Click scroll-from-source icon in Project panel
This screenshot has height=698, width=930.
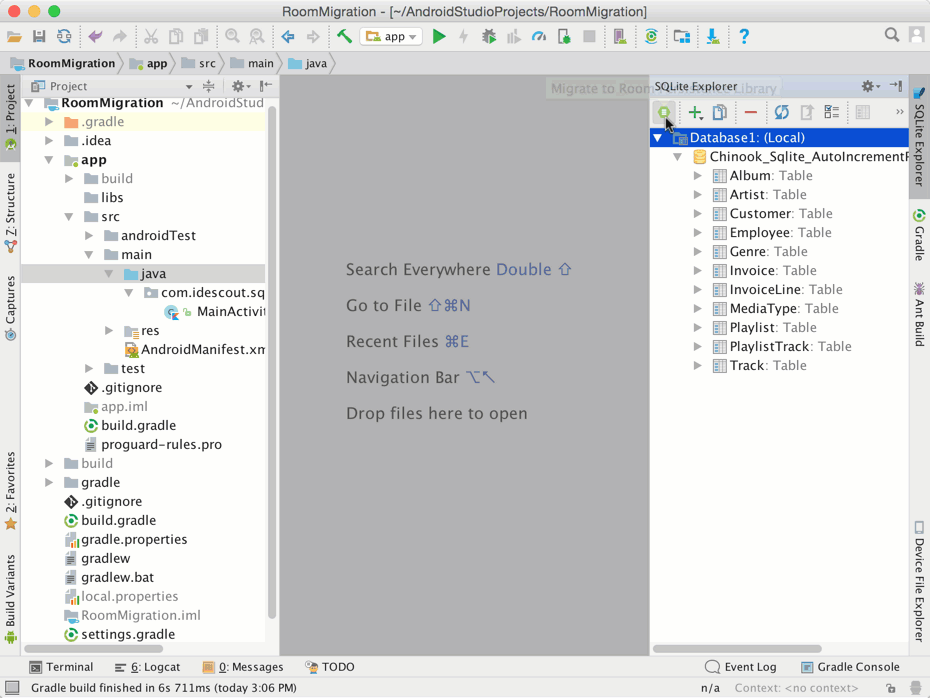pos(209,87)
